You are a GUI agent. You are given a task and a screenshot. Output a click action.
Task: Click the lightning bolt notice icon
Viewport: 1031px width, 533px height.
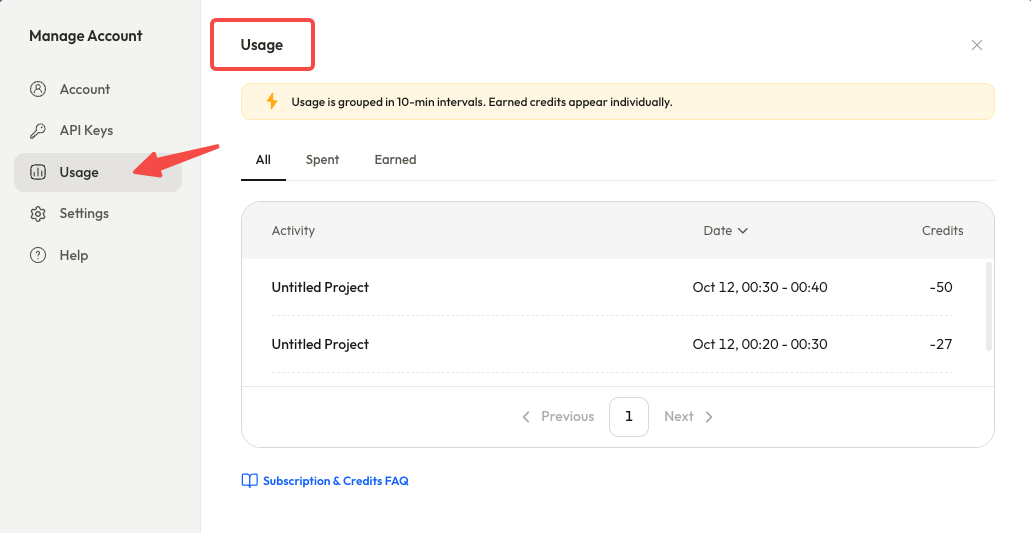(x=272, y=101)
